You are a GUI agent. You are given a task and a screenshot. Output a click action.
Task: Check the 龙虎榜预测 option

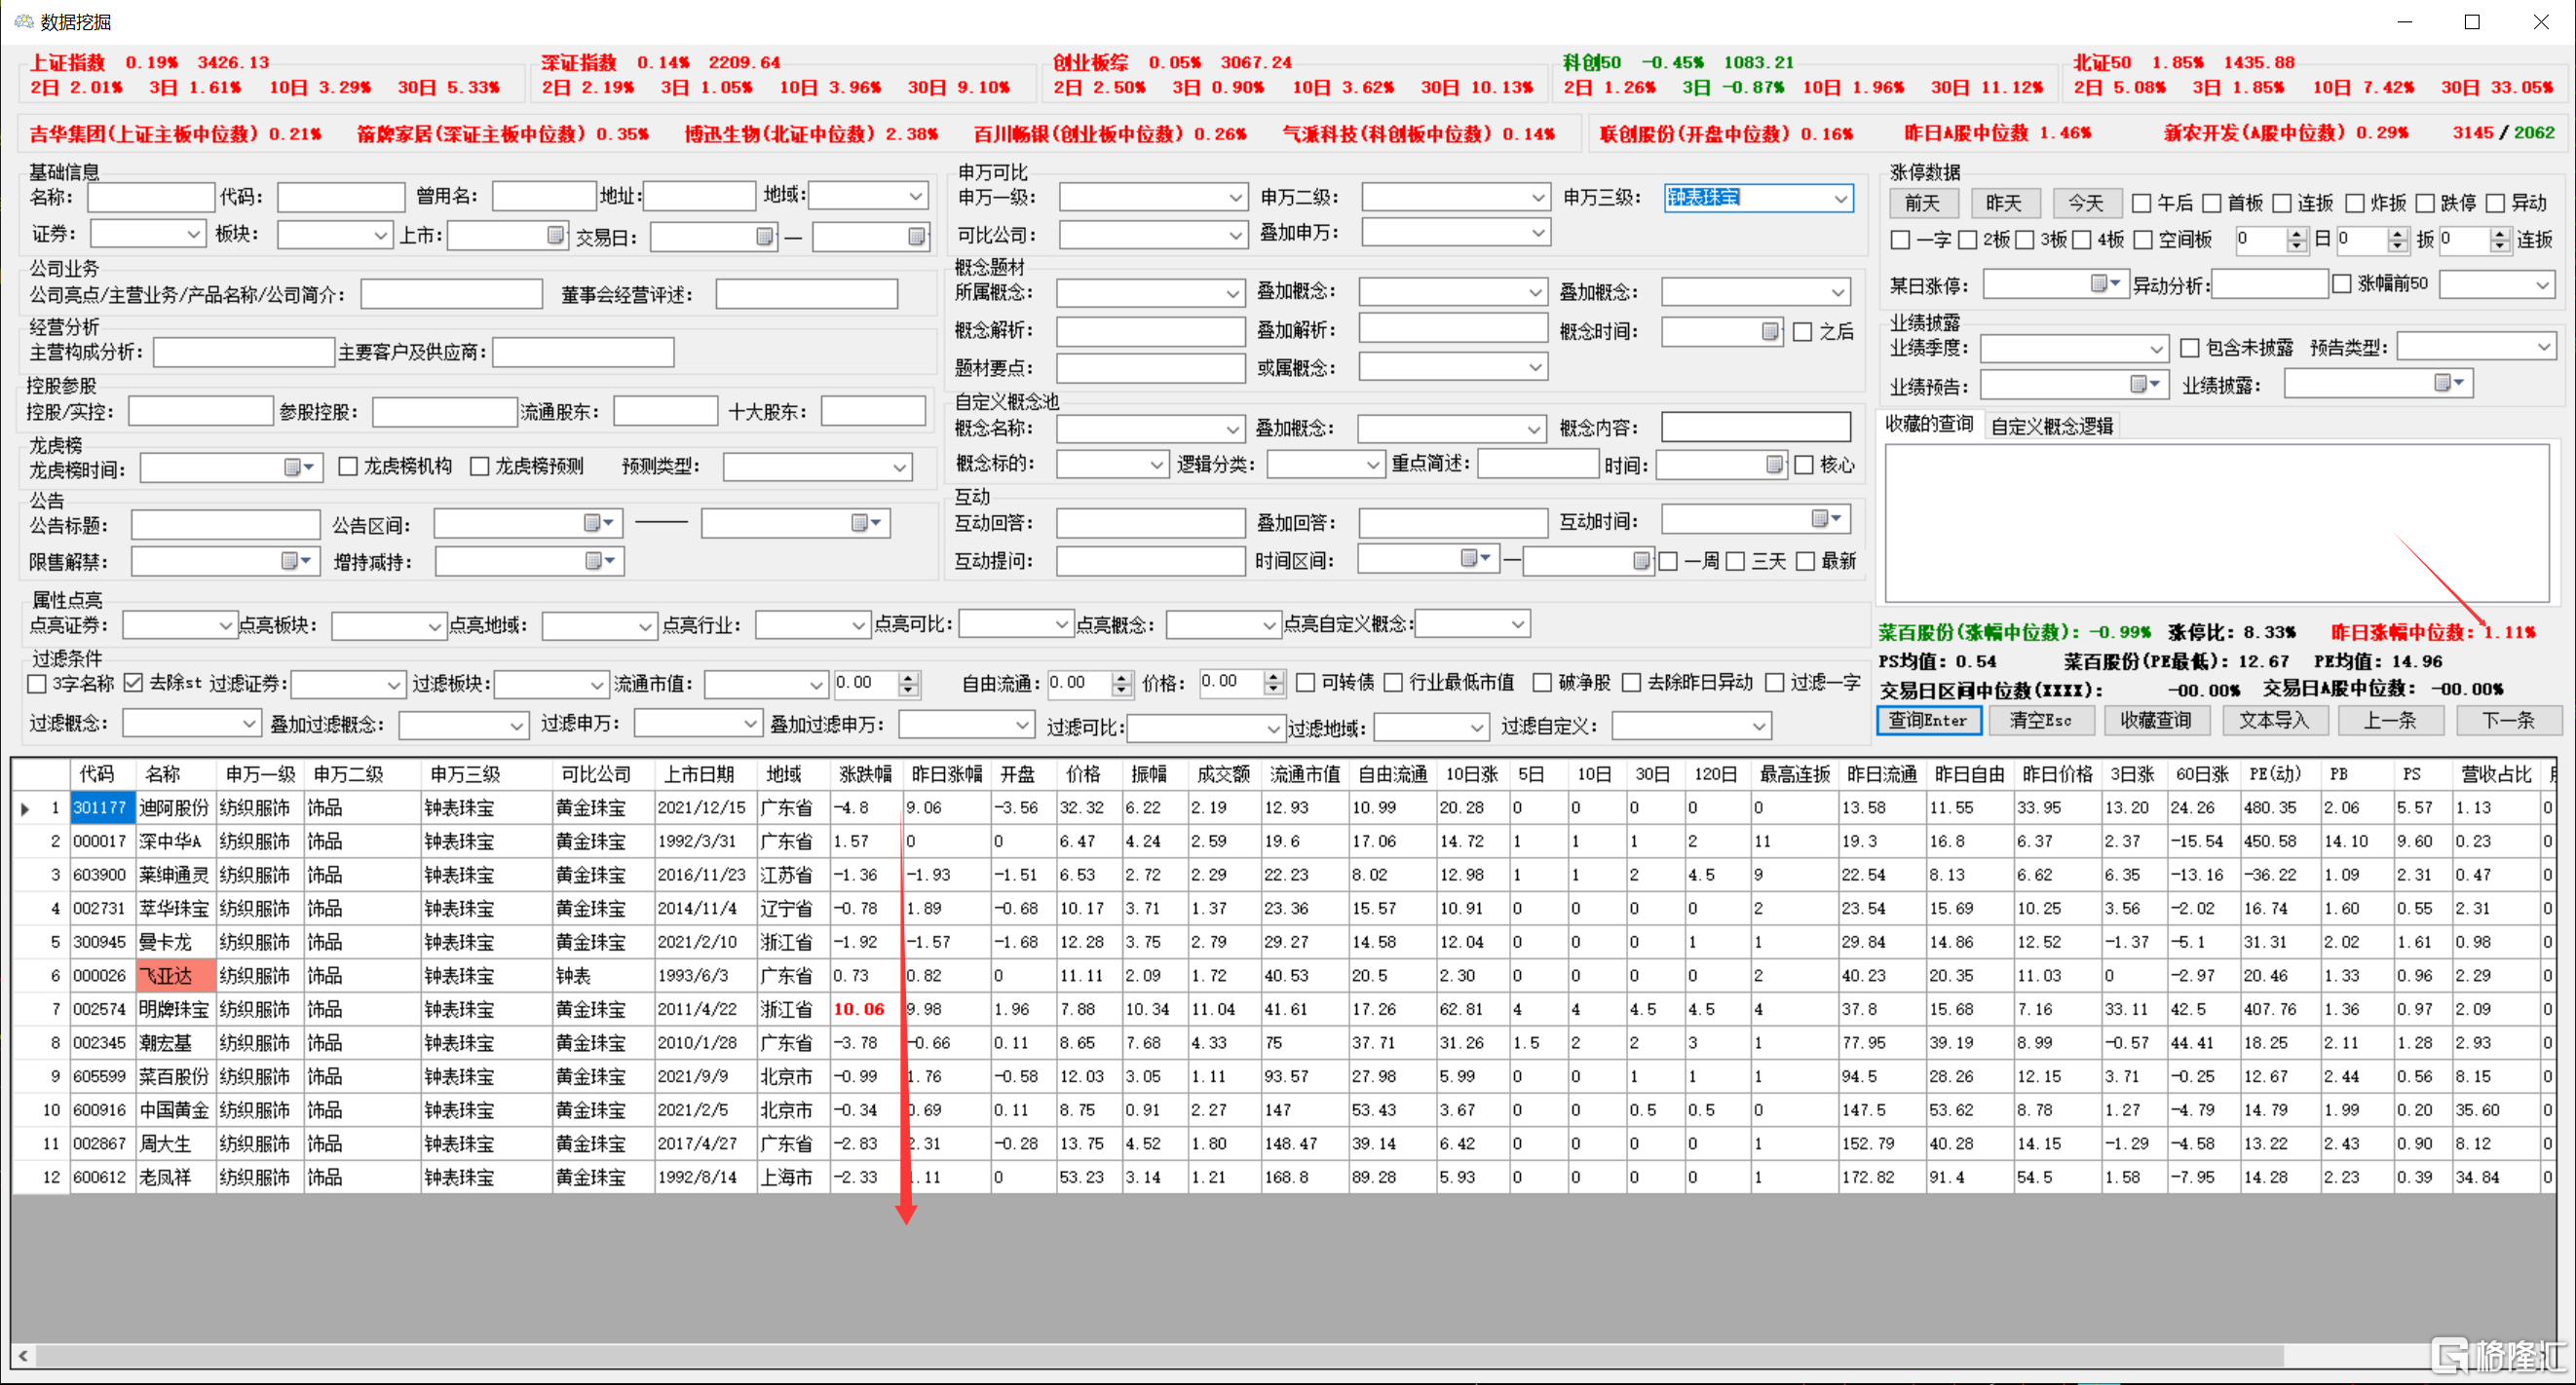(x=480, y=466)
